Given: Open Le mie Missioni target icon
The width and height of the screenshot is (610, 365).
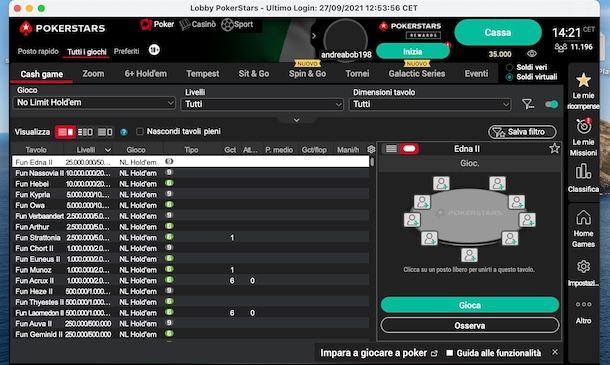Looking at the screenshot, I should (x=584, y=126).
